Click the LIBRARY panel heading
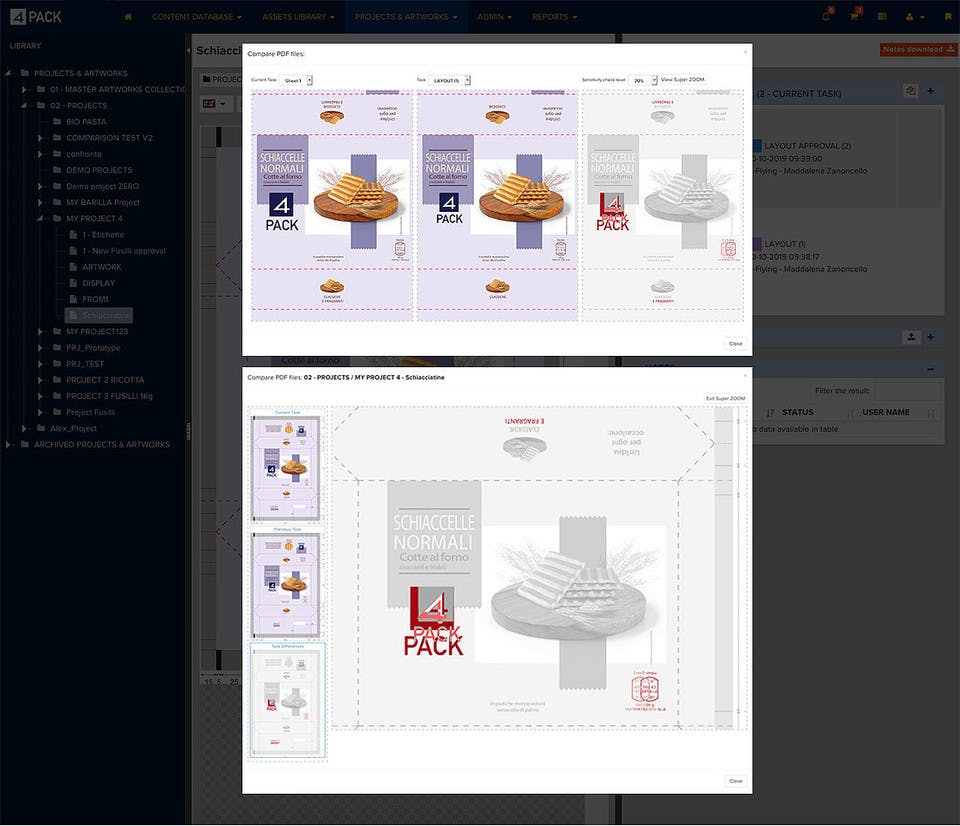The image size is (960, 826). coord(25,46)
